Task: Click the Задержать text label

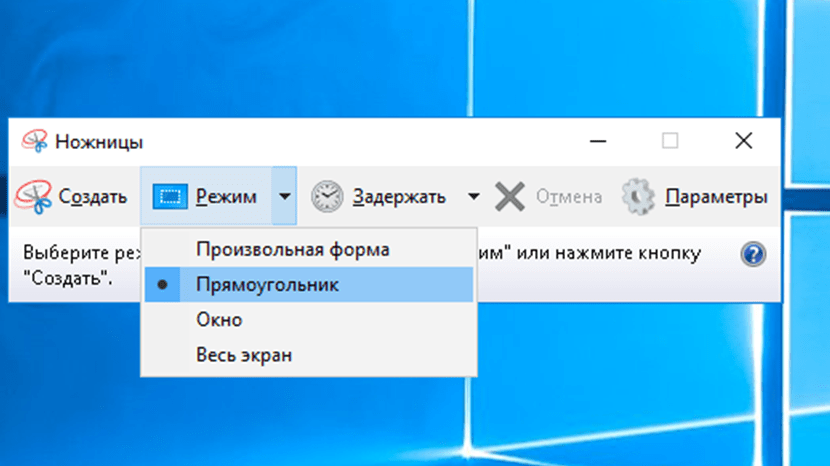Action: 399,196
